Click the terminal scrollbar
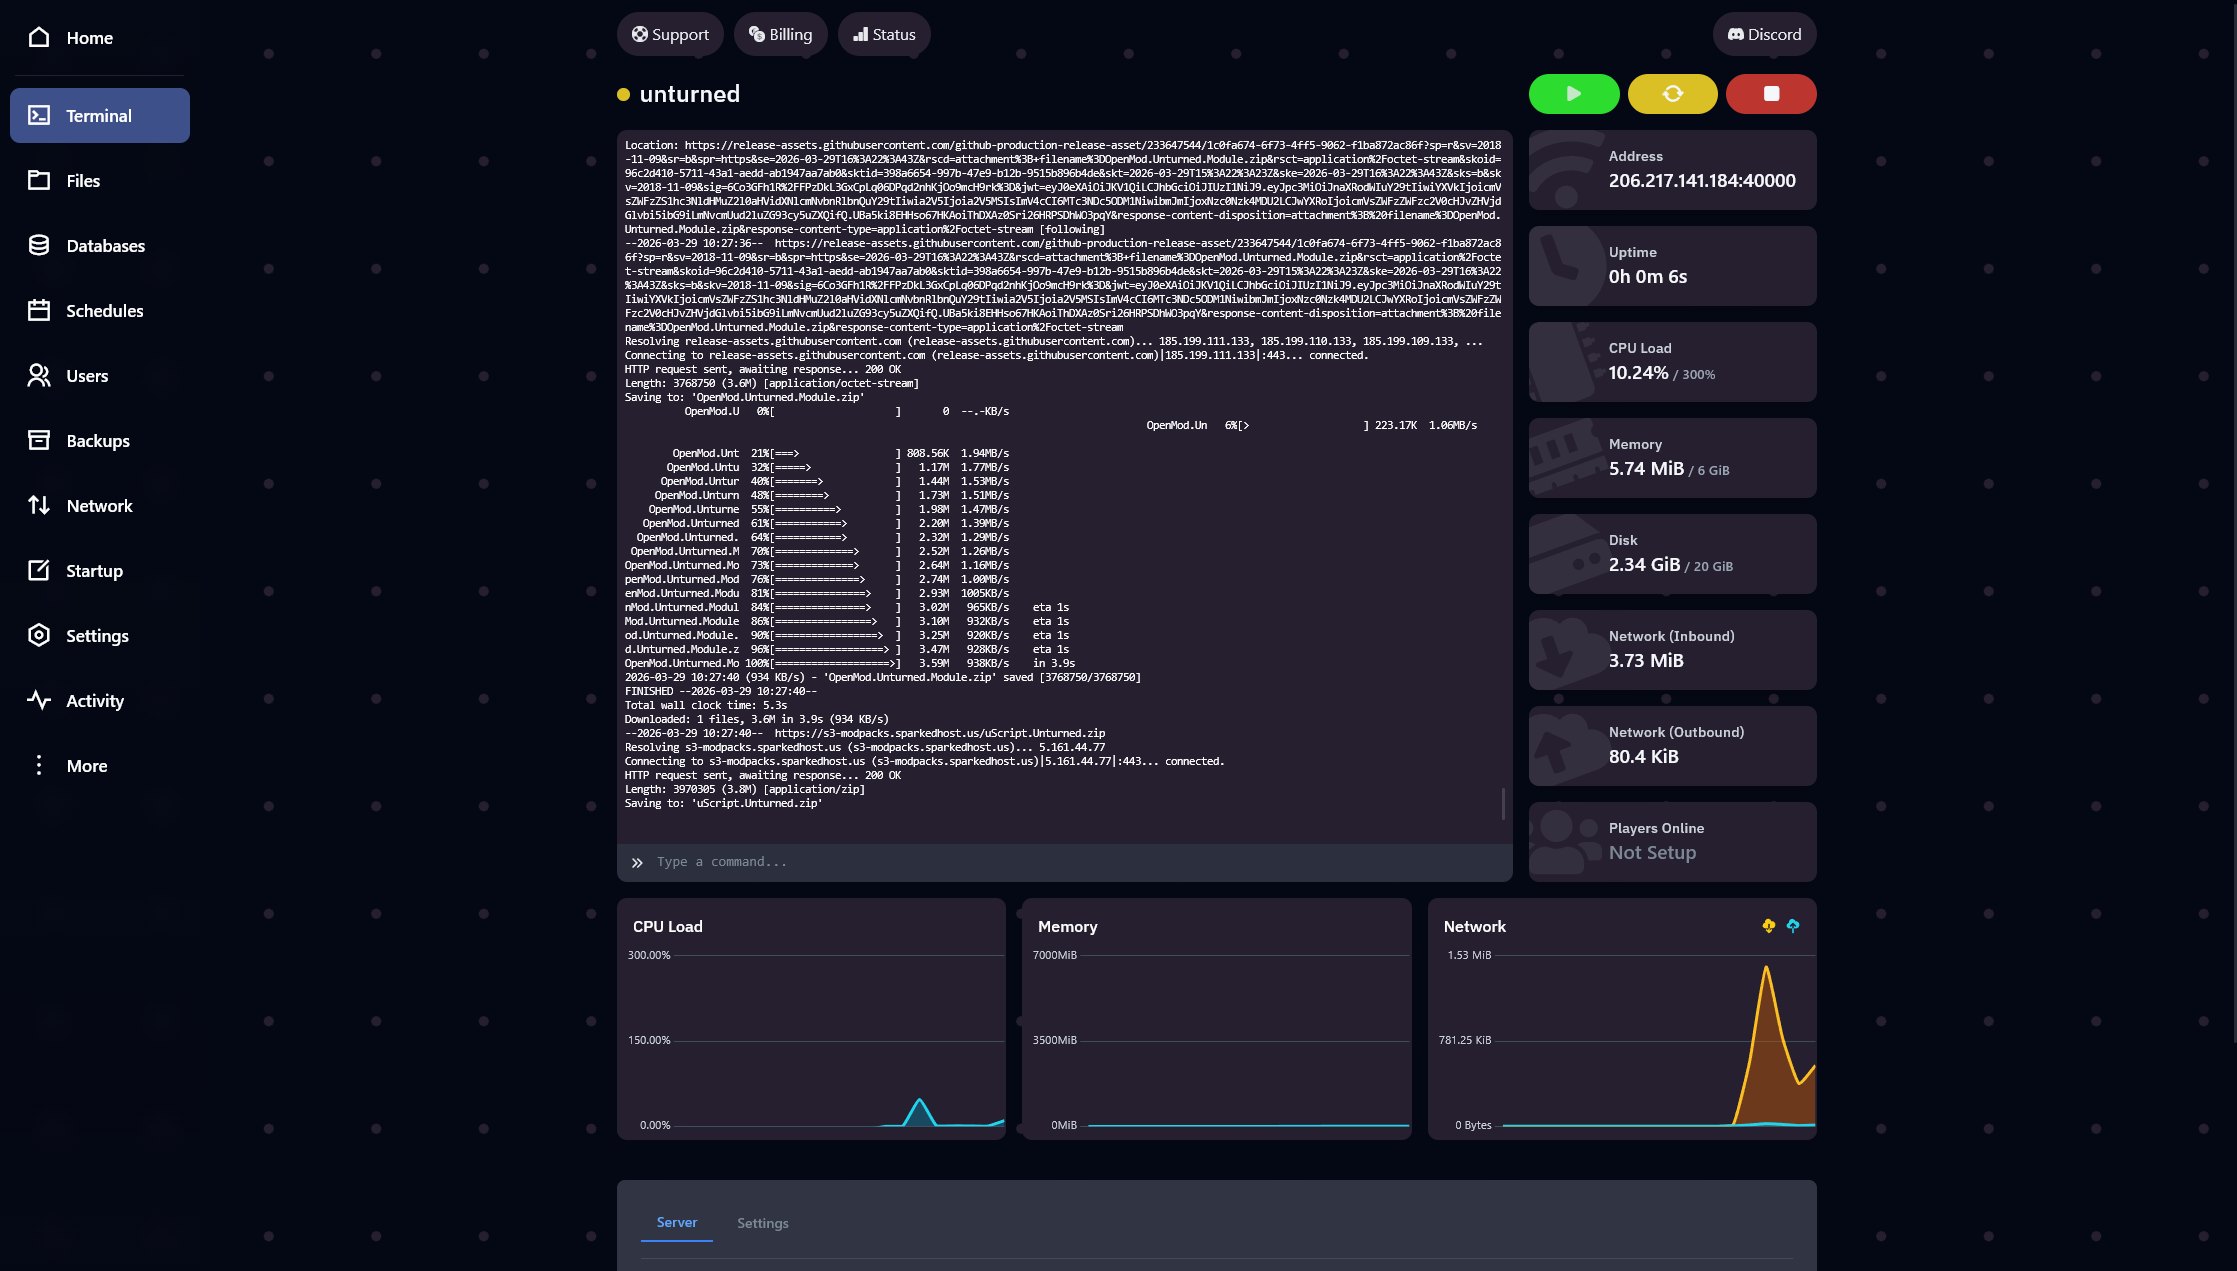The image size is (2237, 1271). (1503, 800)
